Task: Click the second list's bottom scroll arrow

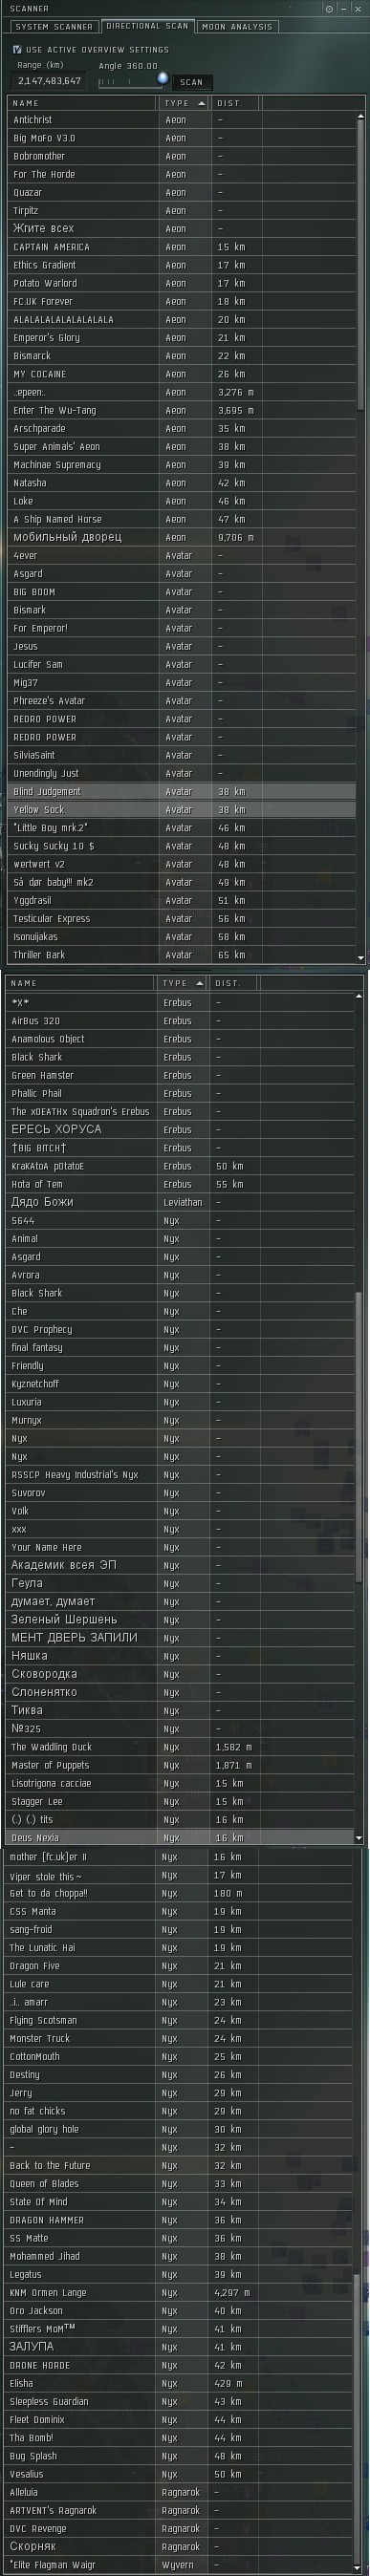Action: tap(359, 1838)
